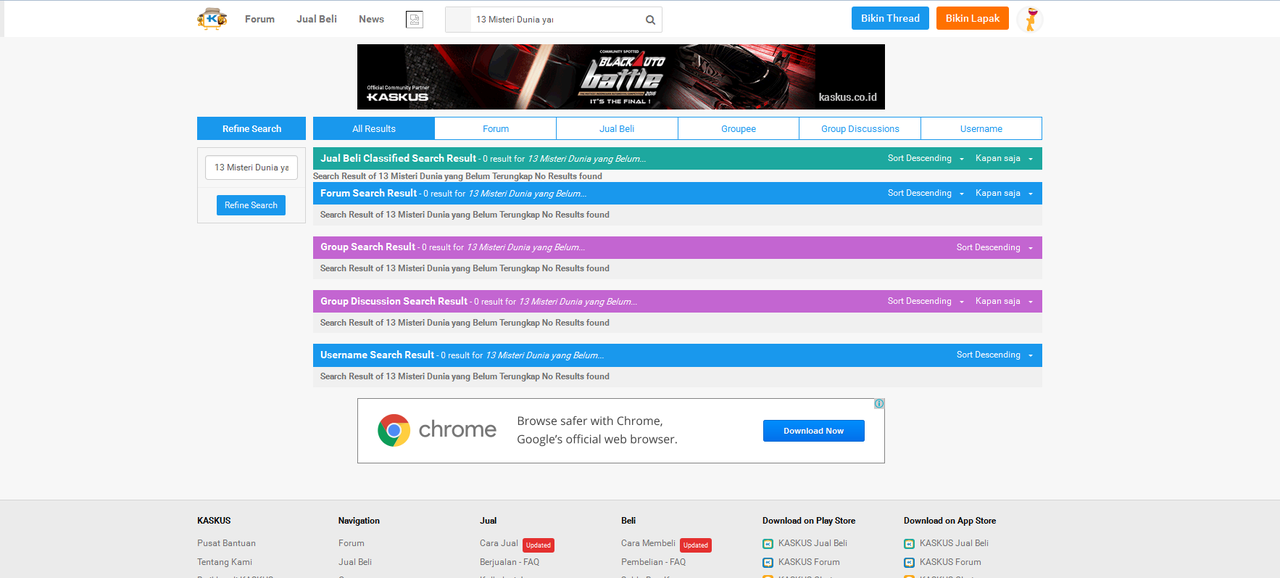Open Kapan saja dropdown in Jual Beli results
1280x578 pixels.
1004,158
